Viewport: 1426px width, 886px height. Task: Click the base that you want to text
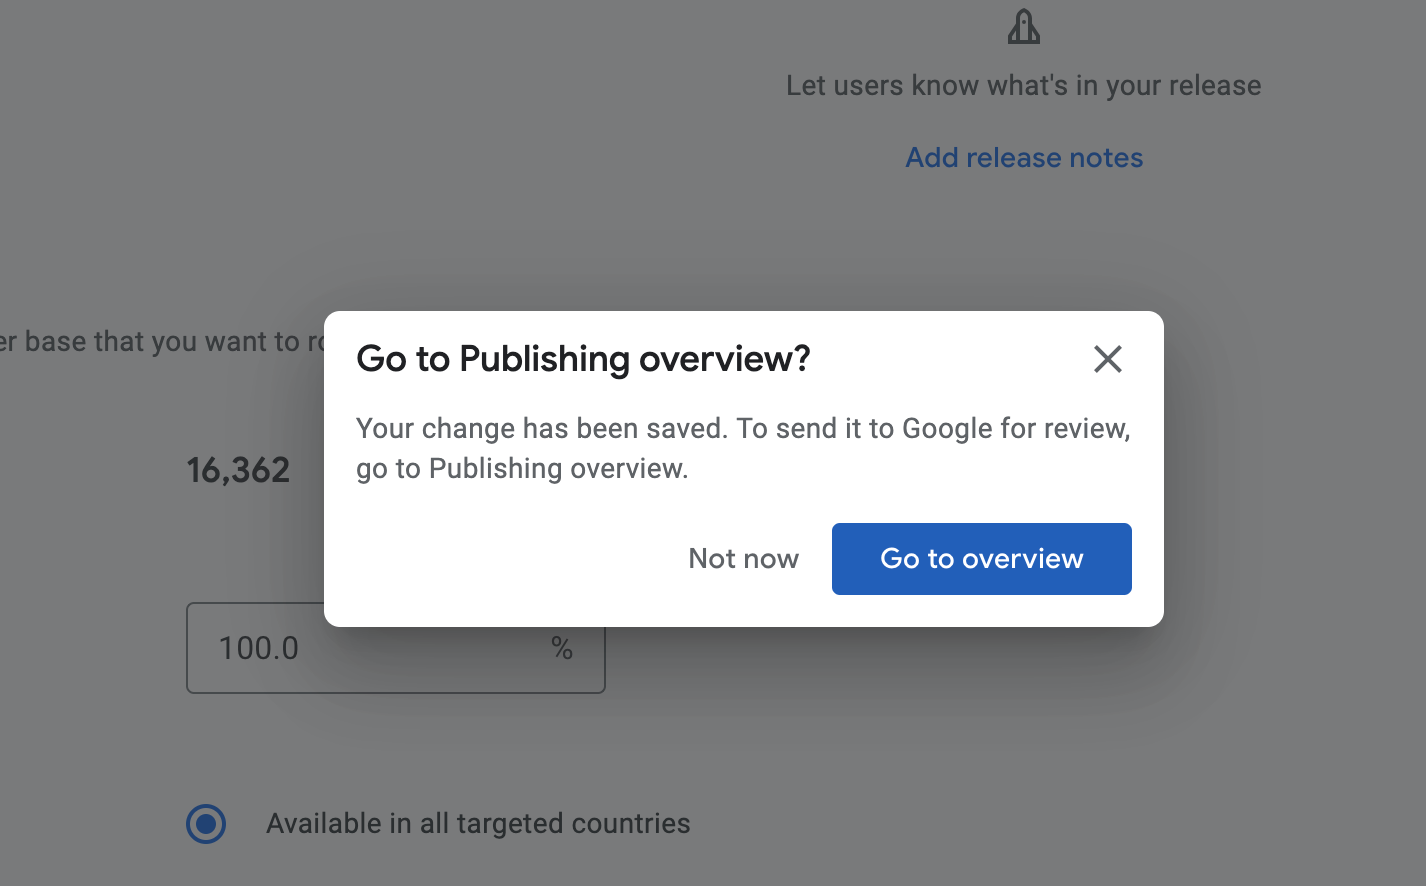point(160,342)
